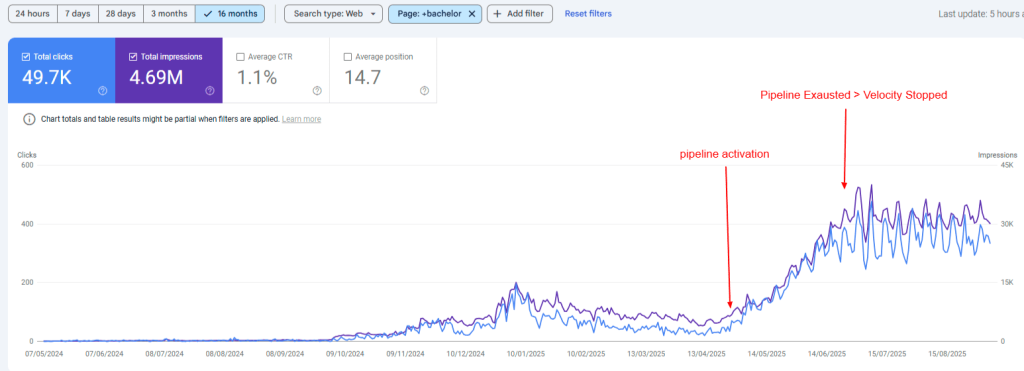Open help icon on Total impressions card

(210, 91)
